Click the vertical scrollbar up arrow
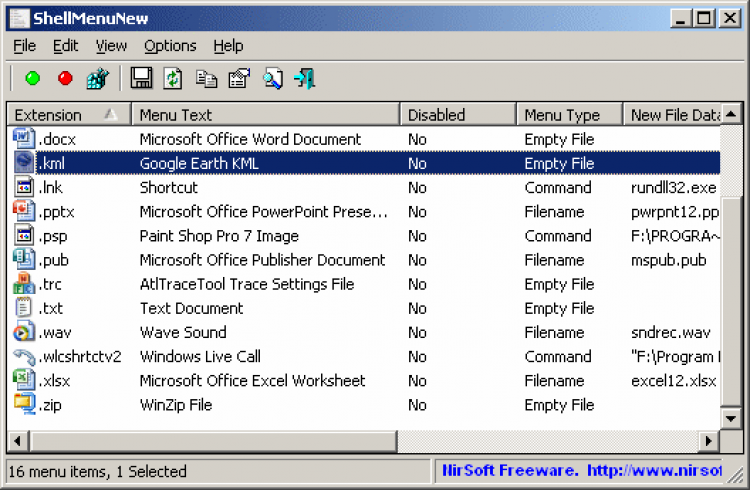 (731, 114)
